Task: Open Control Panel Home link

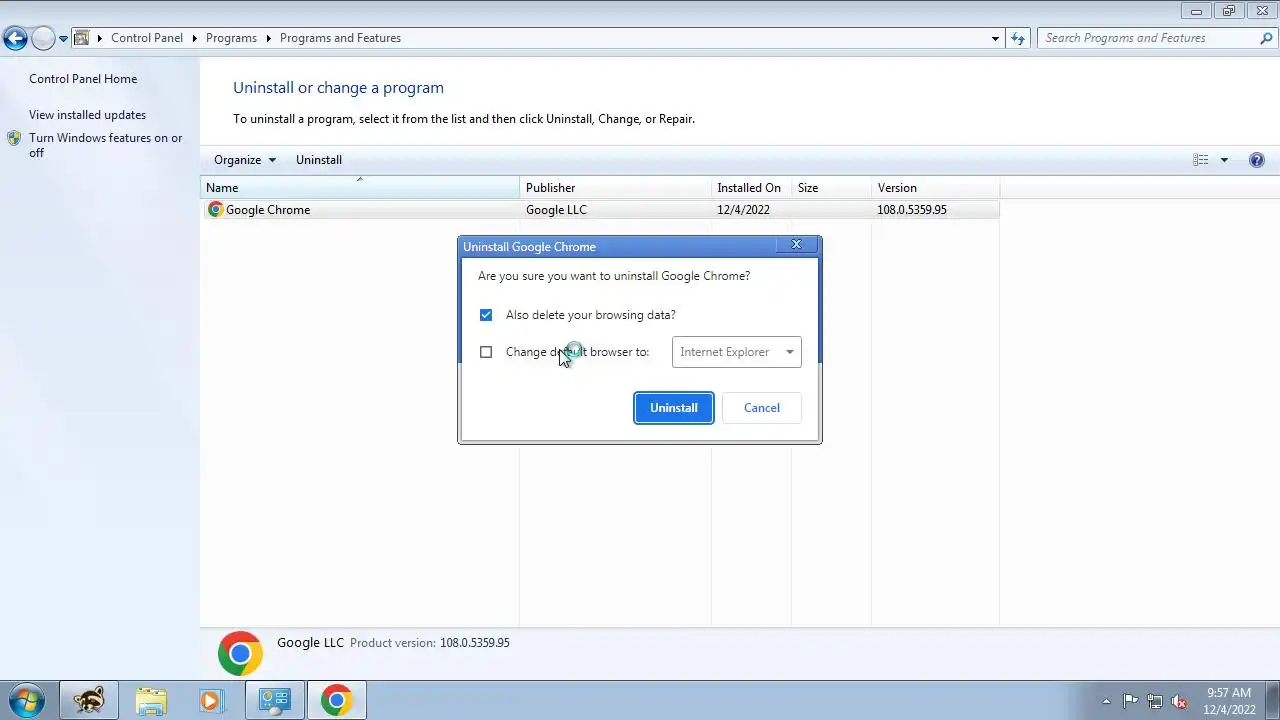Action: 83,79
